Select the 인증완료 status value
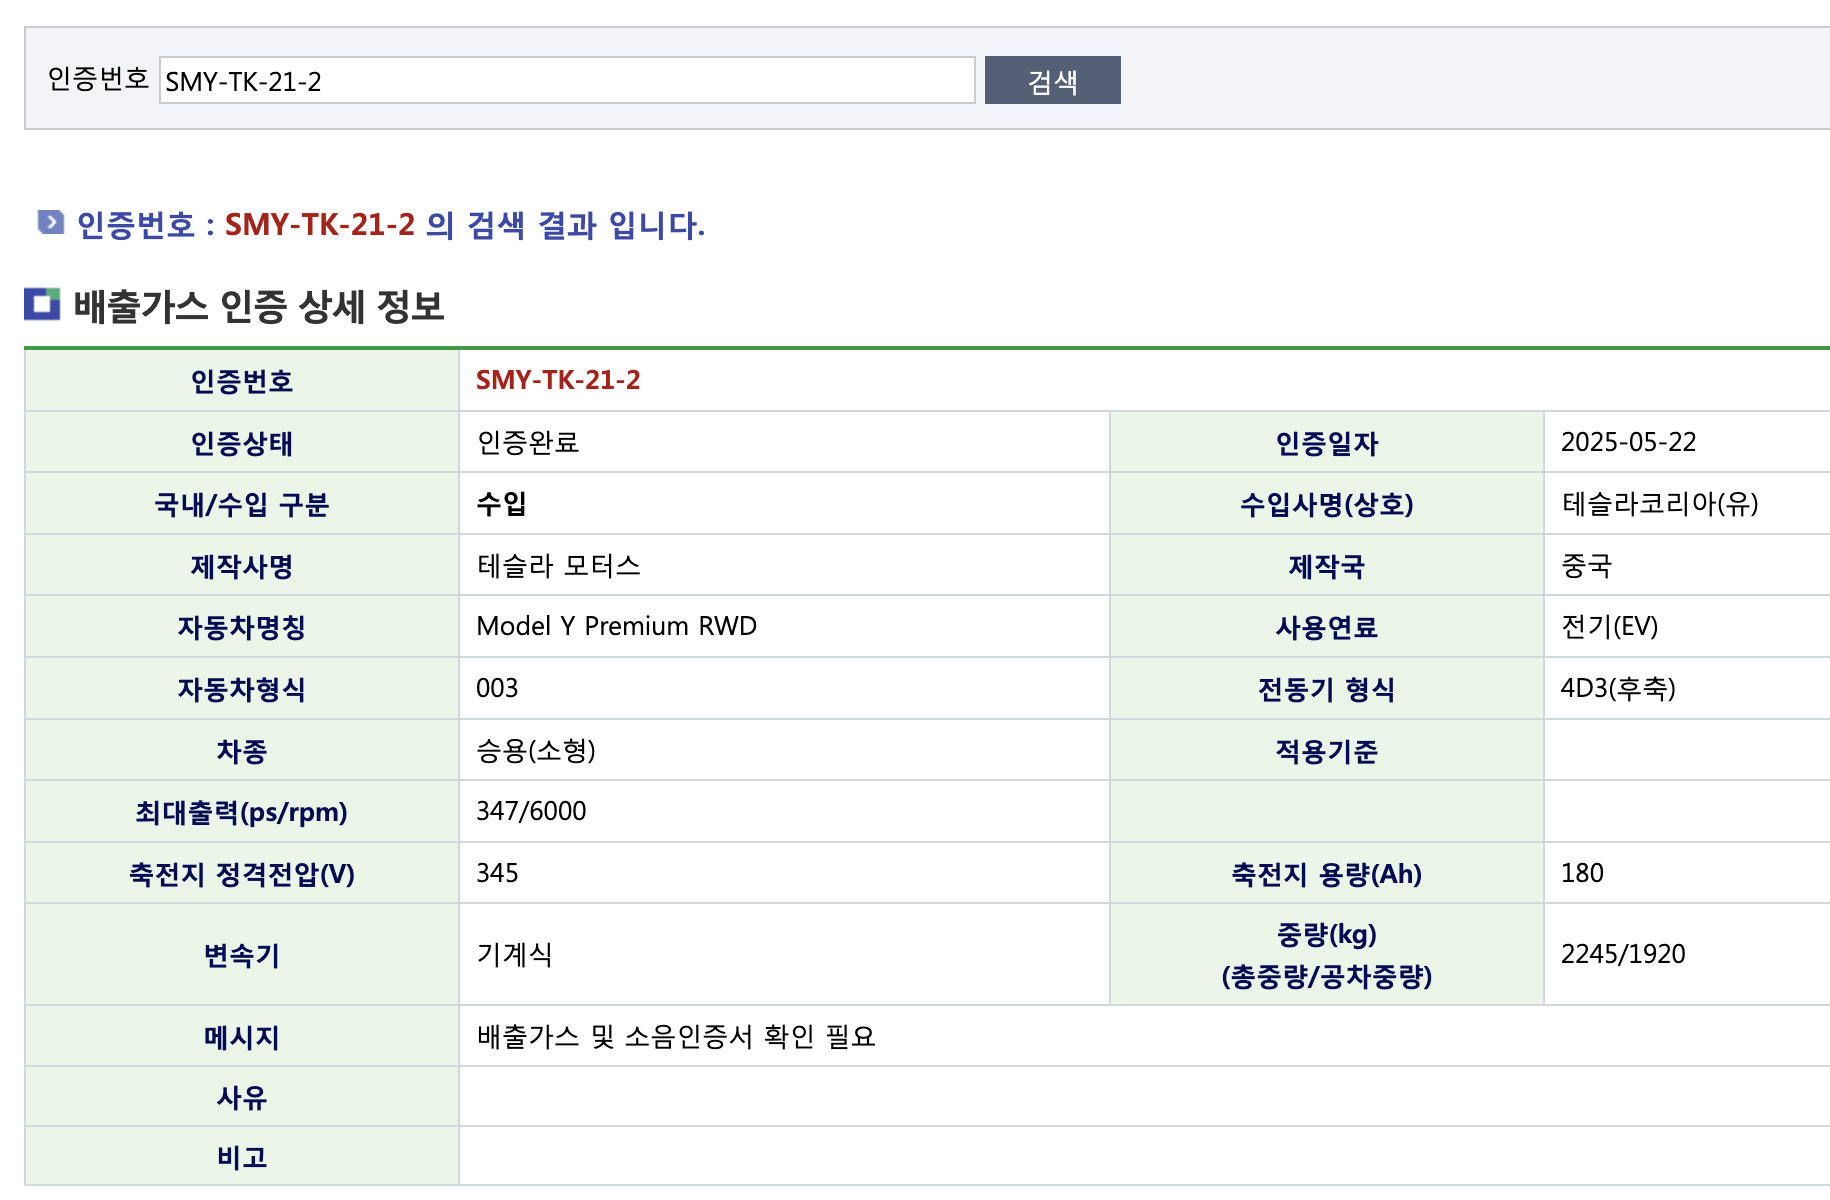 tap(528, 442)
